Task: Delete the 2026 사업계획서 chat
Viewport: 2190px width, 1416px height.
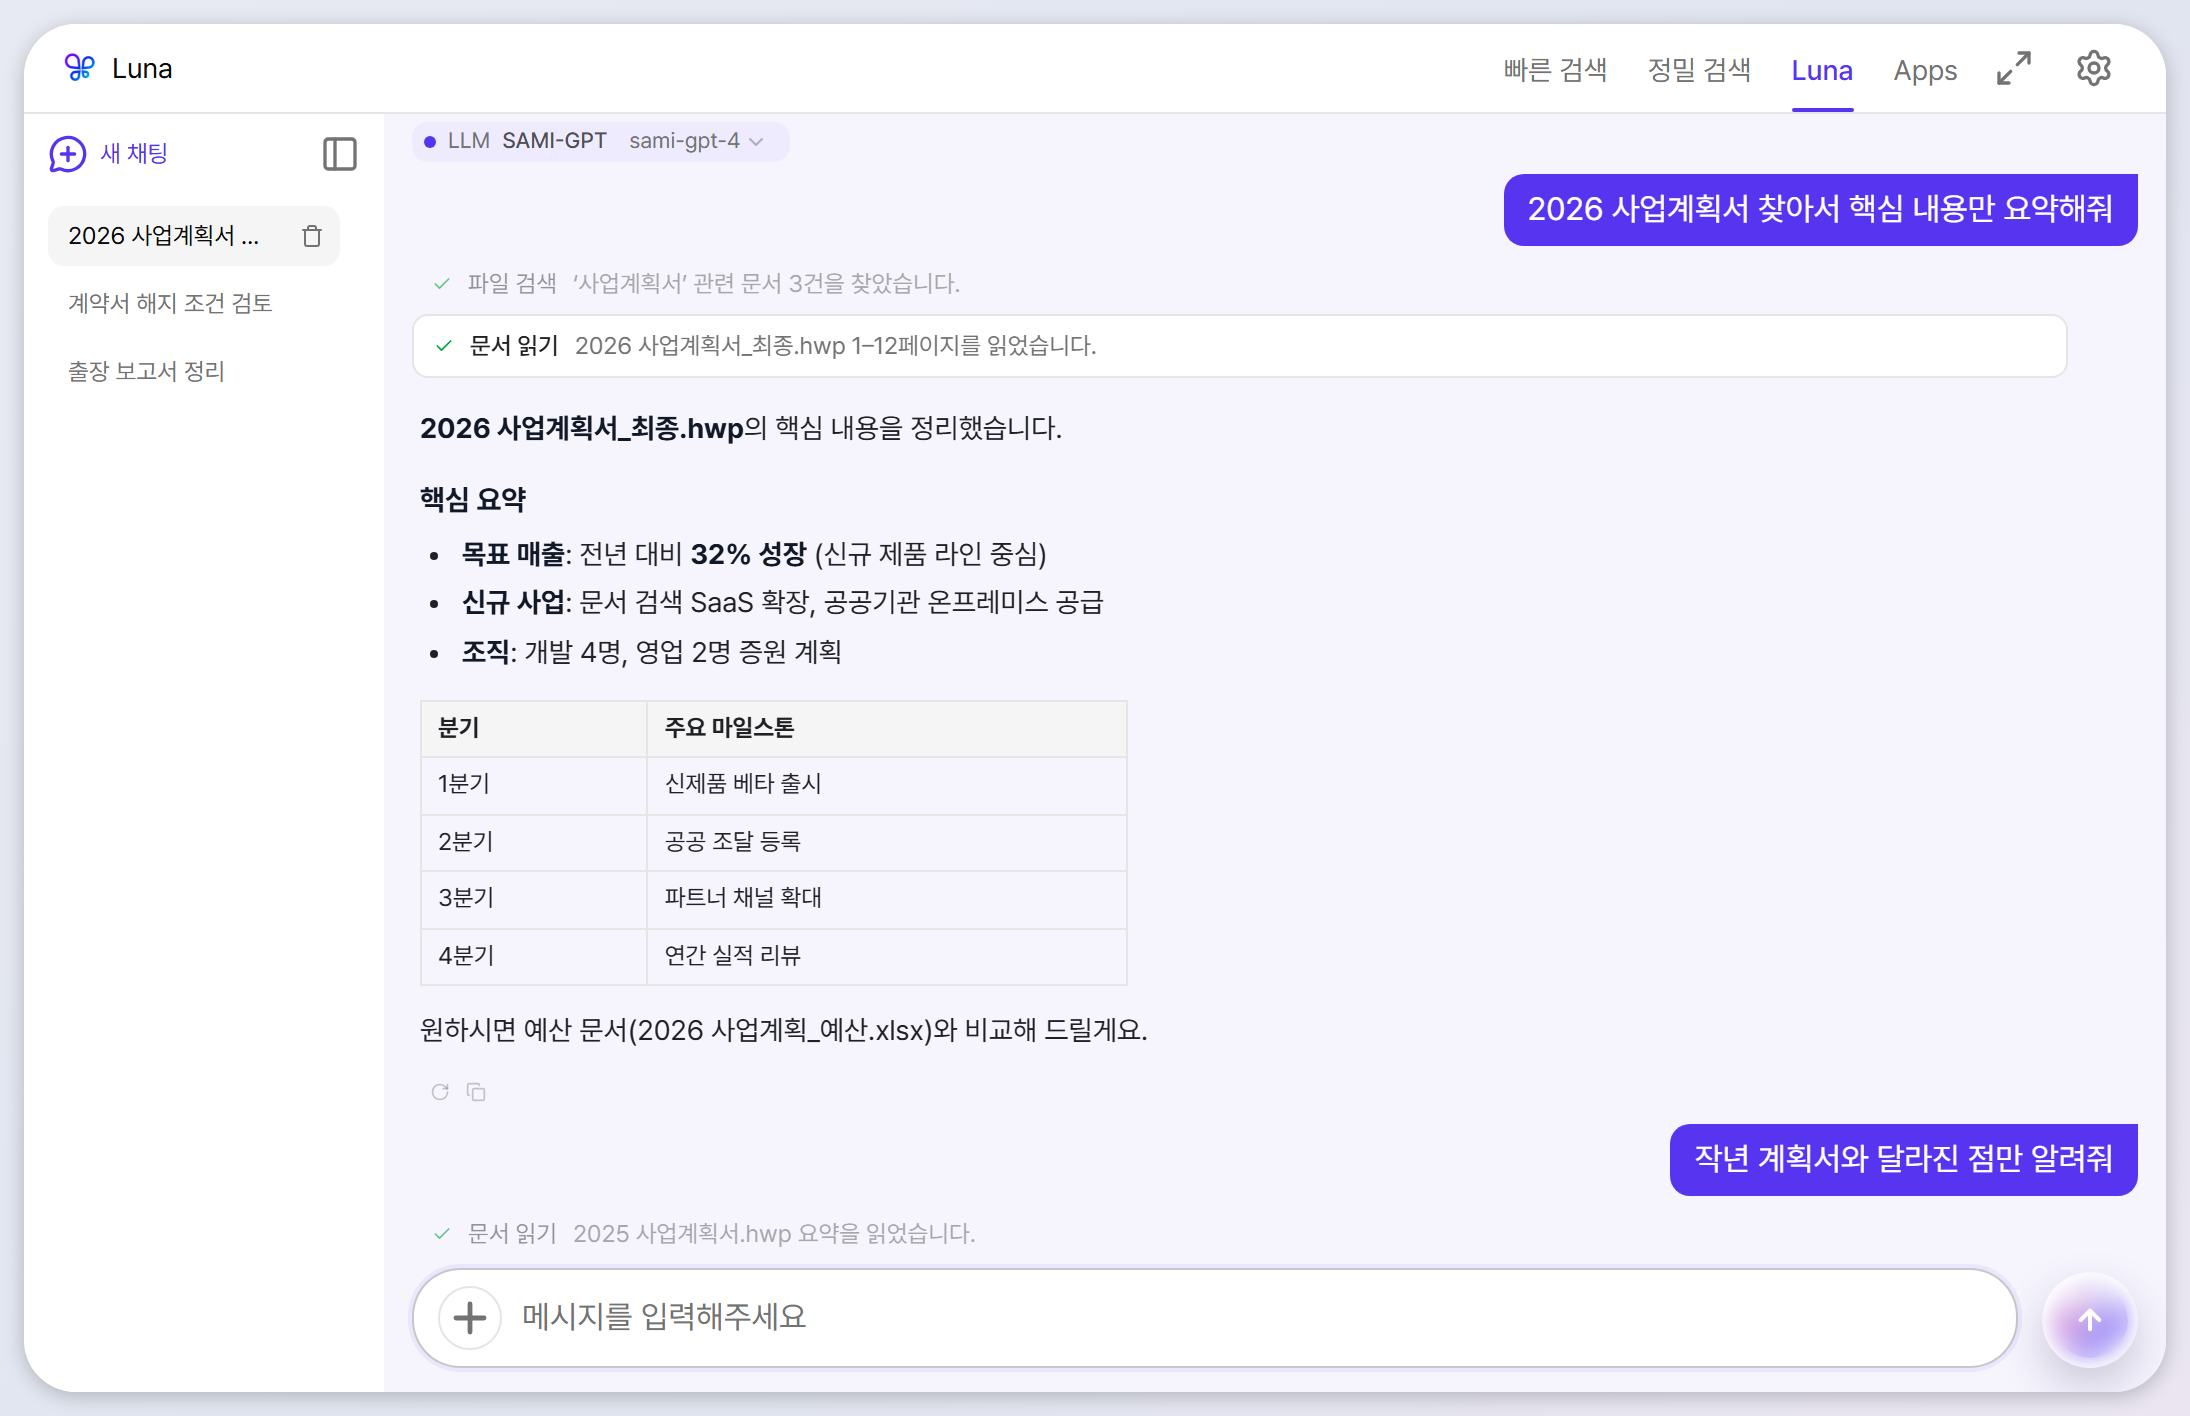Action: [x=312, y=236]
